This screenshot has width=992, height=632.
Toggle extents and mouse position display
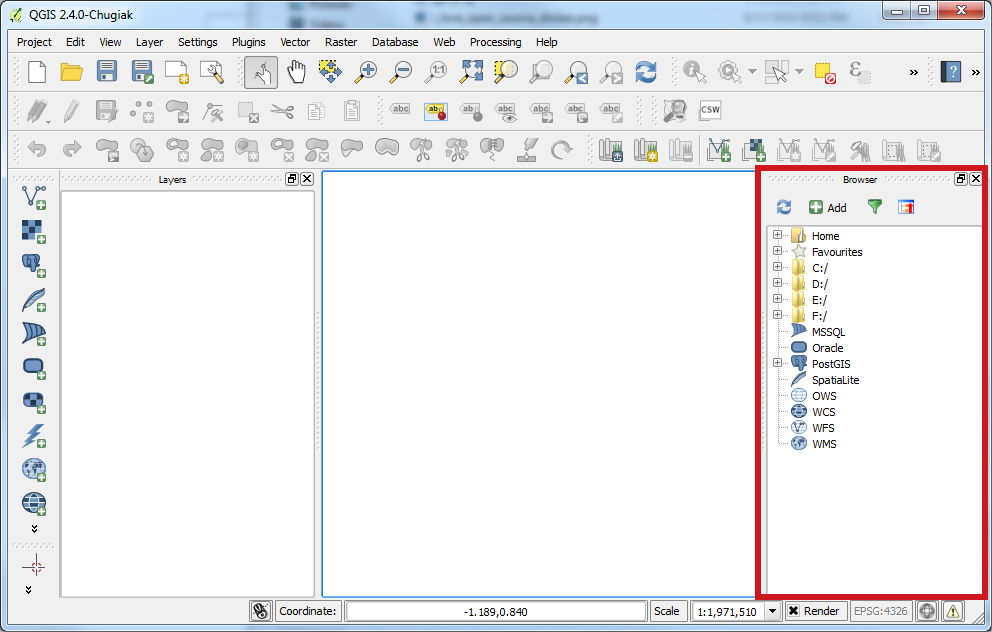[x=261, y=611]
